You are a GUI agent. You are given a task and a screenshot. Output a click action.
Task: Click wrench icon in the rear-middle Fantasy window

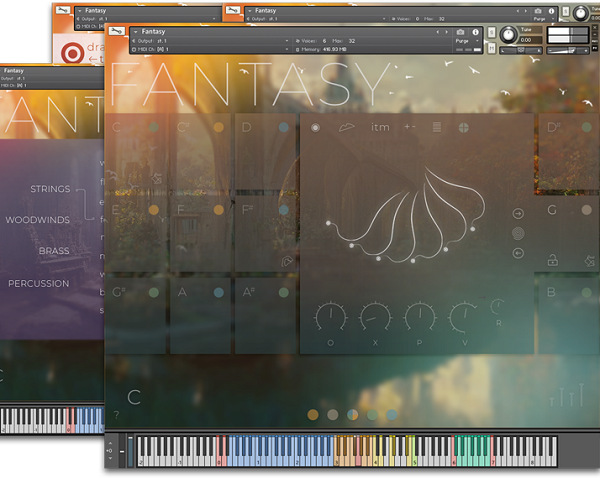click(62, 10)
